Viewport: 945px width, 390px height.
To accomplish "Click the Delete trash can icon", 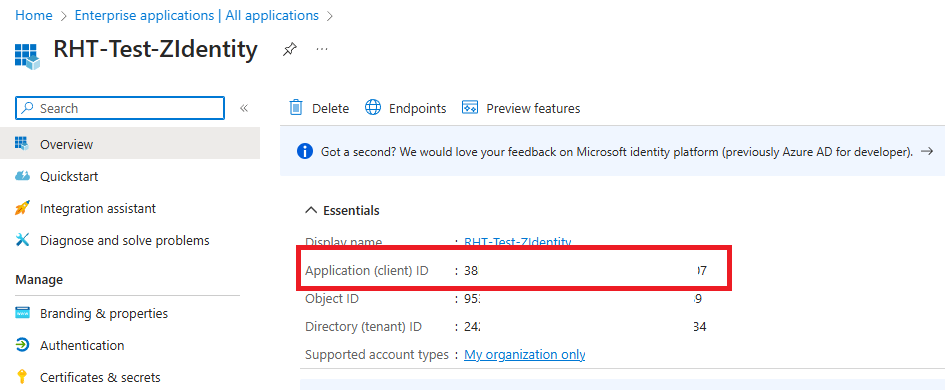I will coord(296,108).
